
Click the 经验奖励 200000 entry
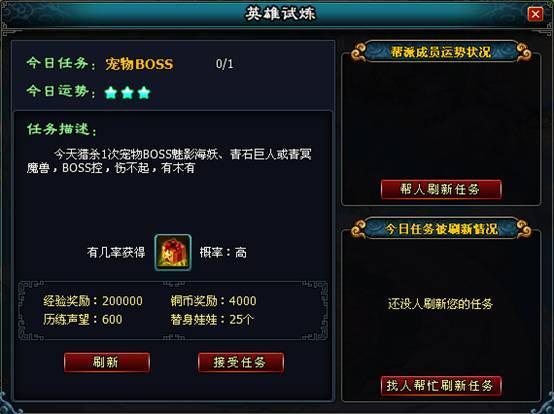93,301
